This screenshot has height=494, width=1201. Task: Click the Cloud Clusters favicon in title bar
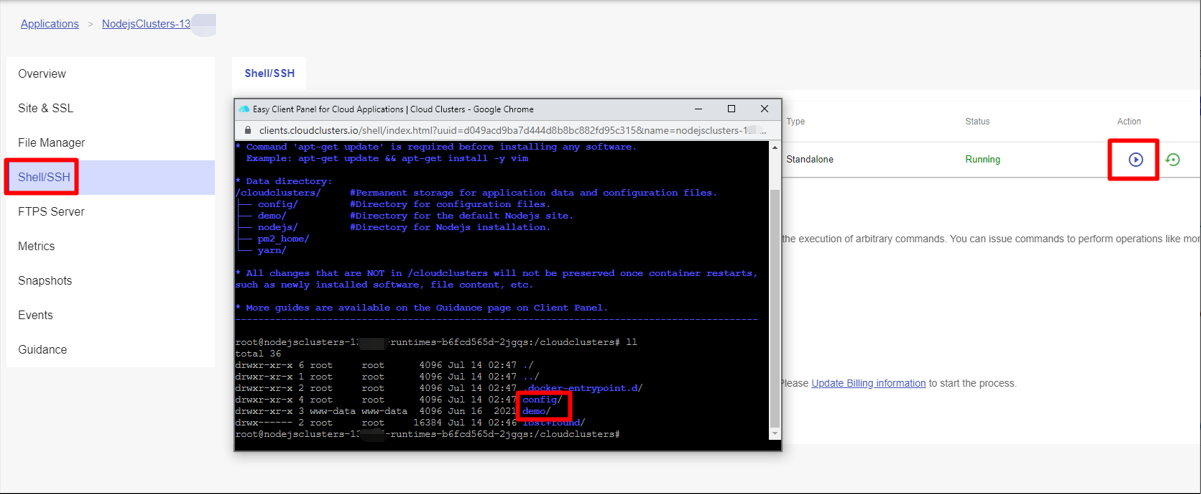tap(244, 109)
